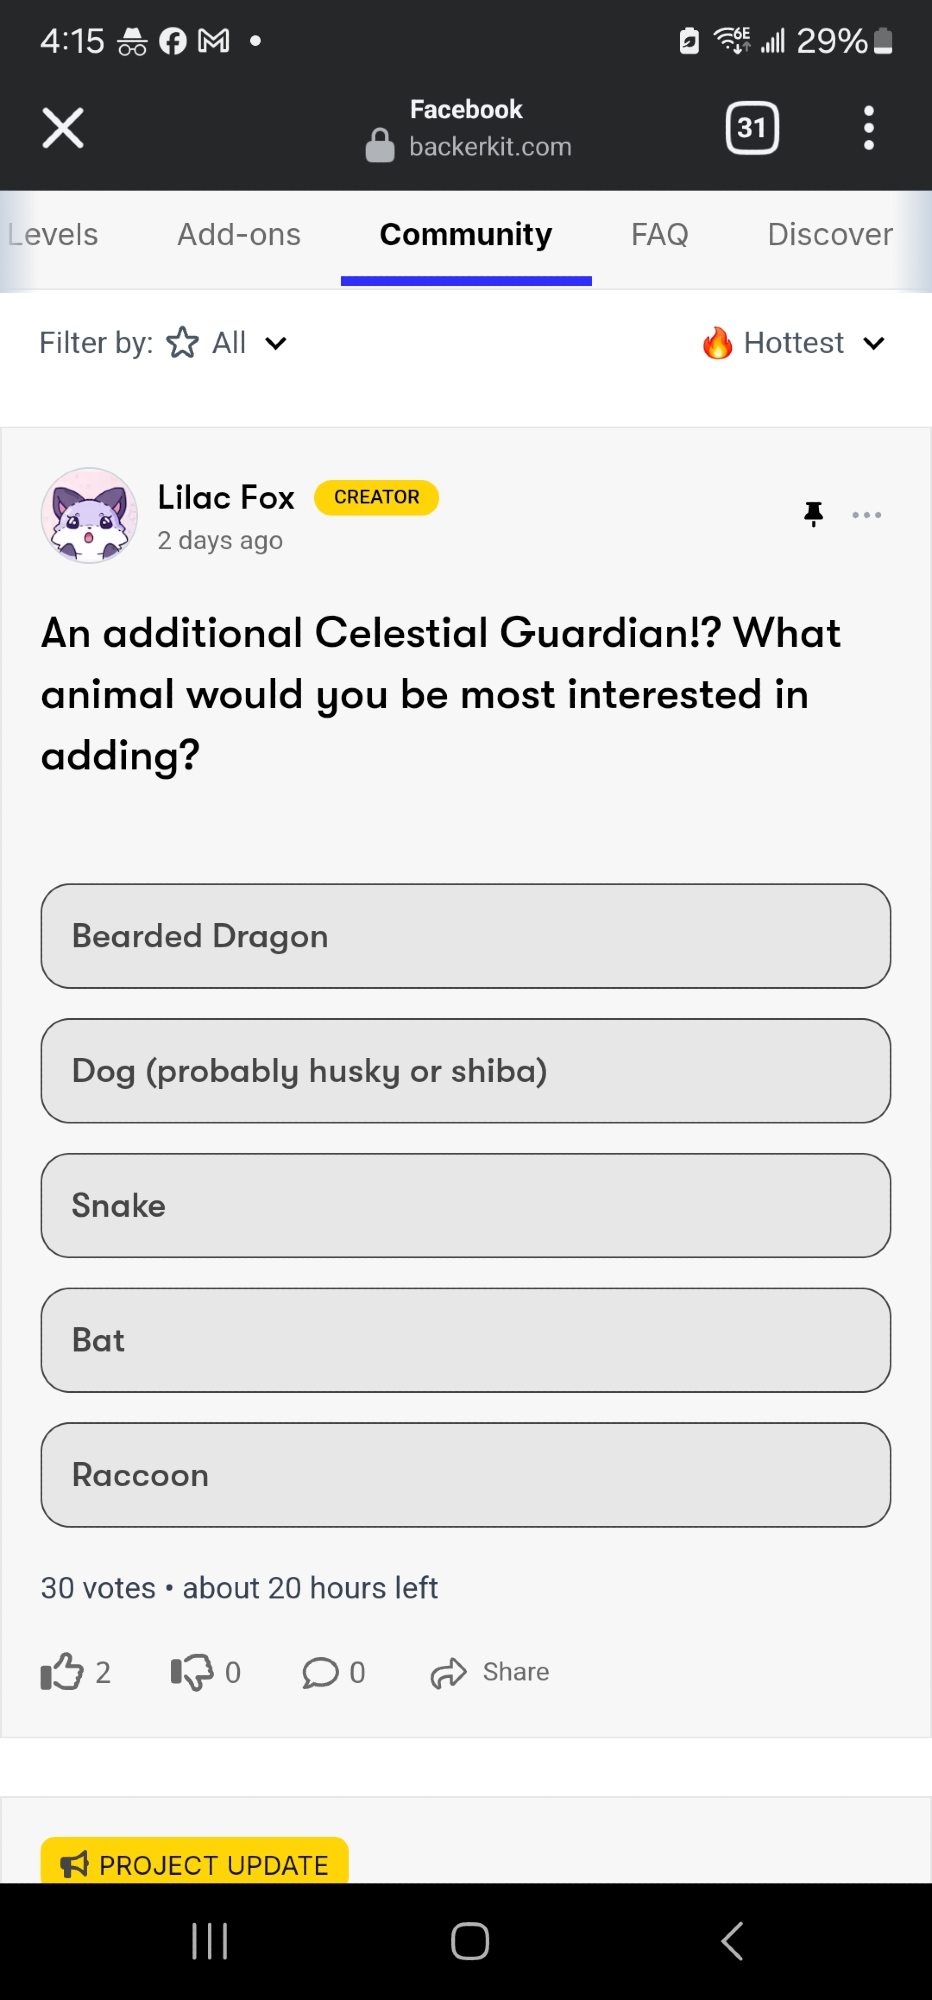Open the browser tabs counter showing 31
The height and width of the screenshot is (2000, 932).
coord(751,128)
